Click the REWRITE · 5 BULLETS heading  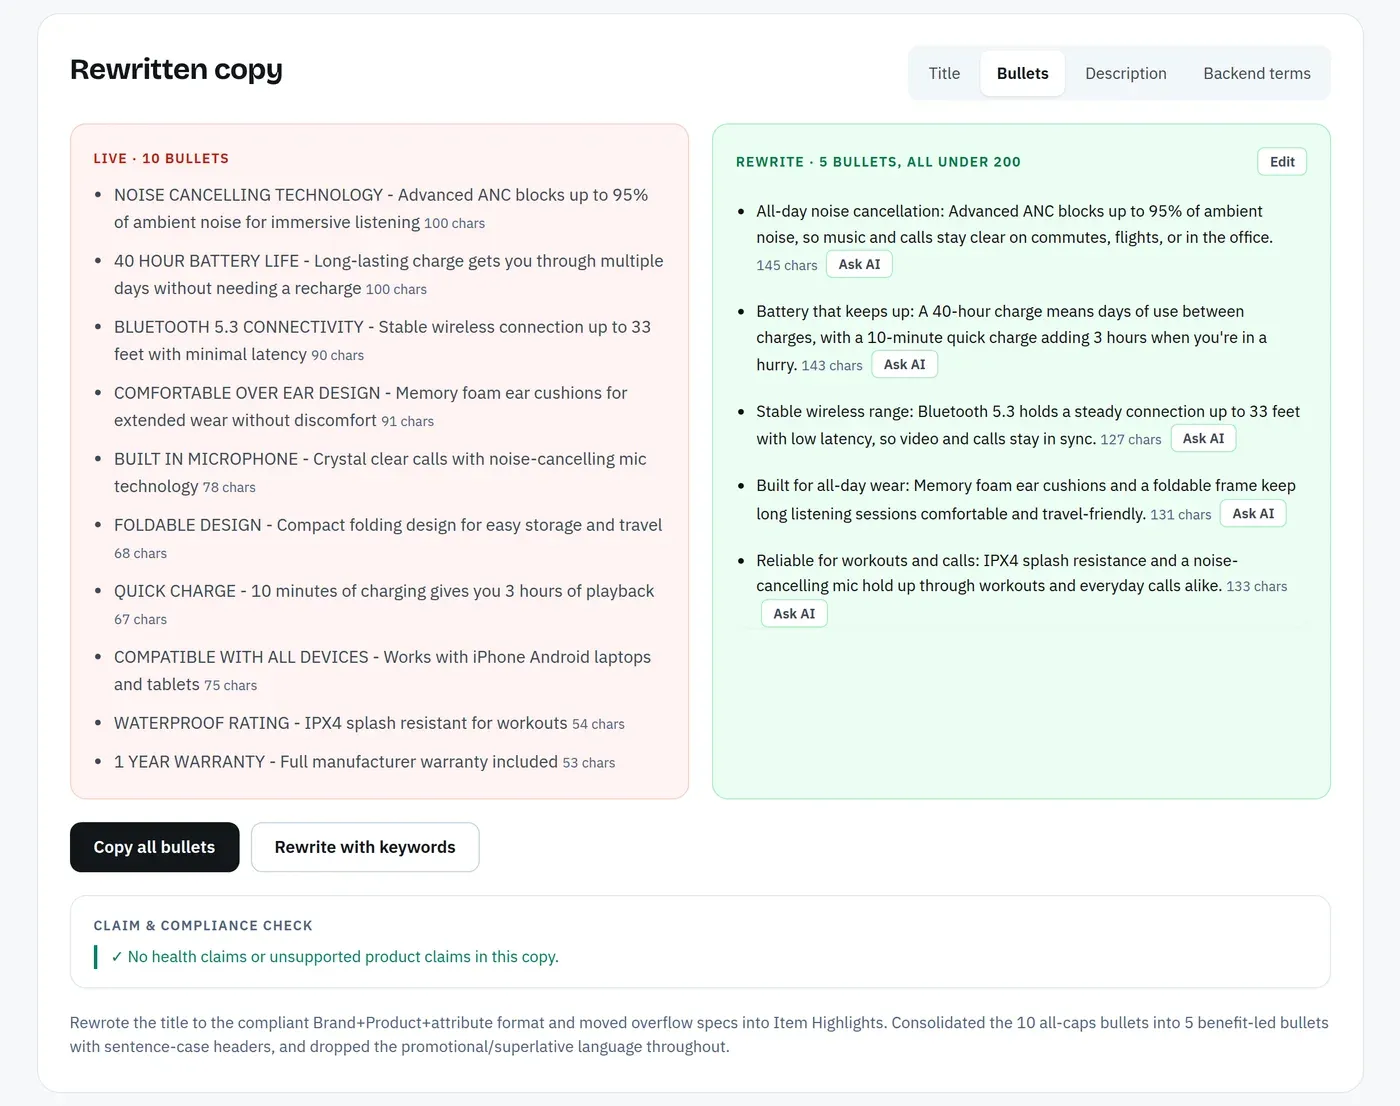[x=878, y=162]
